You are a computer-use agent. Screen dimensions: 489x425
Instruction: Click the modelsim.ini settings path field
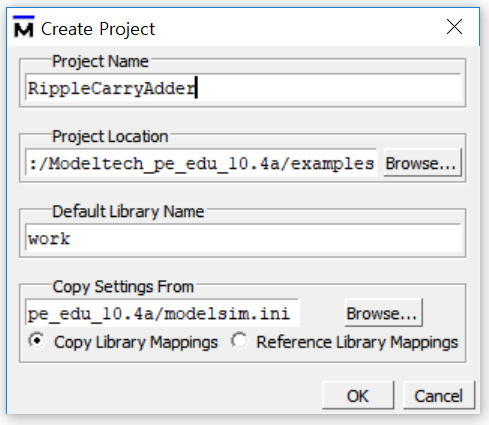[162, 313]
